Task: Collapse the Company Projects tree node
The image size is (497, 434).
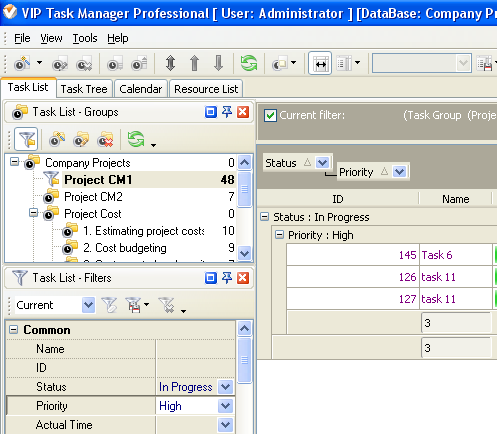Action: pyautogui.click(x=14, y=162)
